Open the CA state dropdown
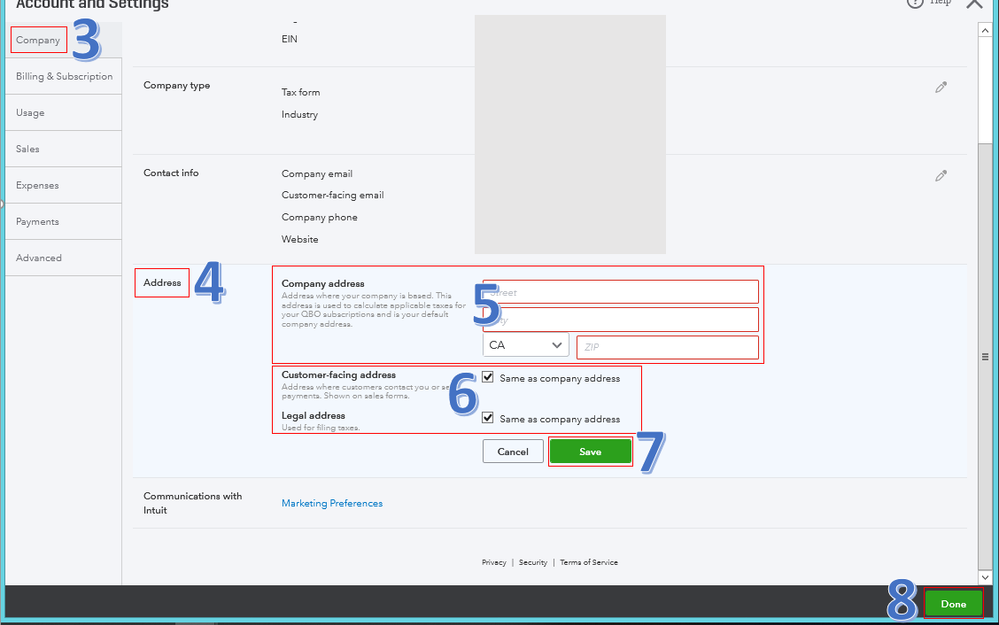The width and height of the screenshot is (999, 625). pyautogui.click(x=526, y=345)
